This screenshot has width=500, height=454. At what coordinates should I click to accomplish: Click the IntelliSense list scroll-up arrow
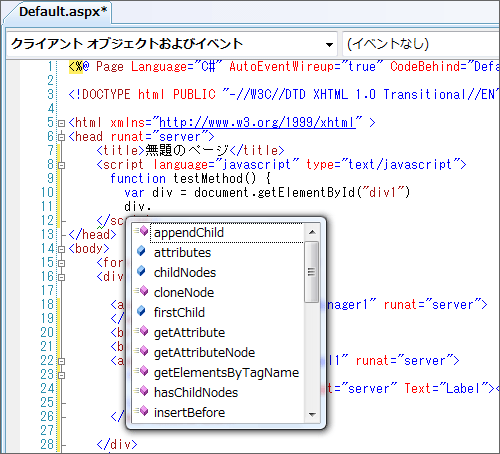tap(312, 232)
